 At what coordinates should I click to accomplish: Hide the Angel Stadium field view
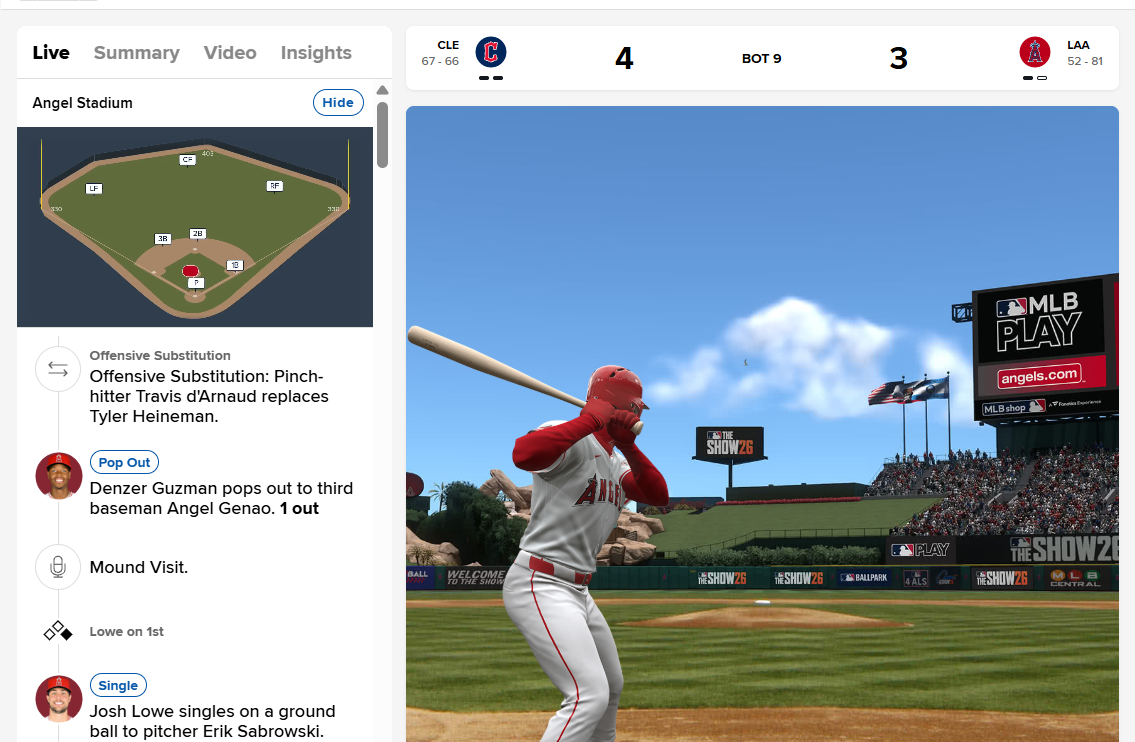point(338,103)
